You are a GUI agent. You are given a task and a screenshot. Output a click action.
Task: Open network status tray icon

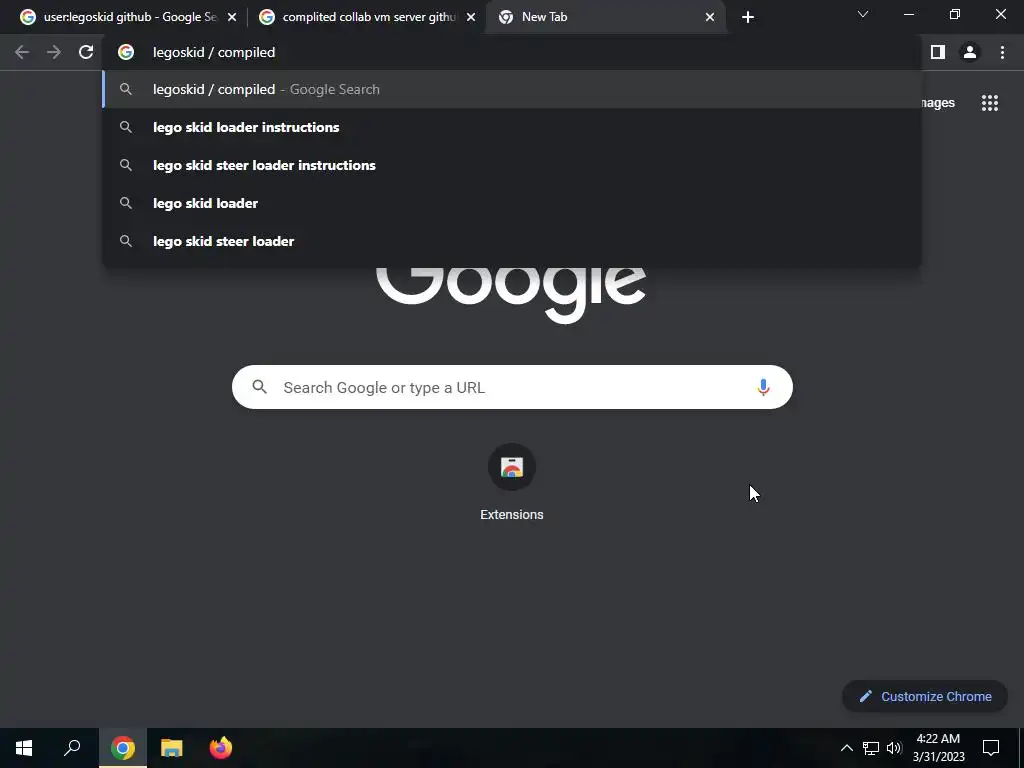tap(871, 748)
